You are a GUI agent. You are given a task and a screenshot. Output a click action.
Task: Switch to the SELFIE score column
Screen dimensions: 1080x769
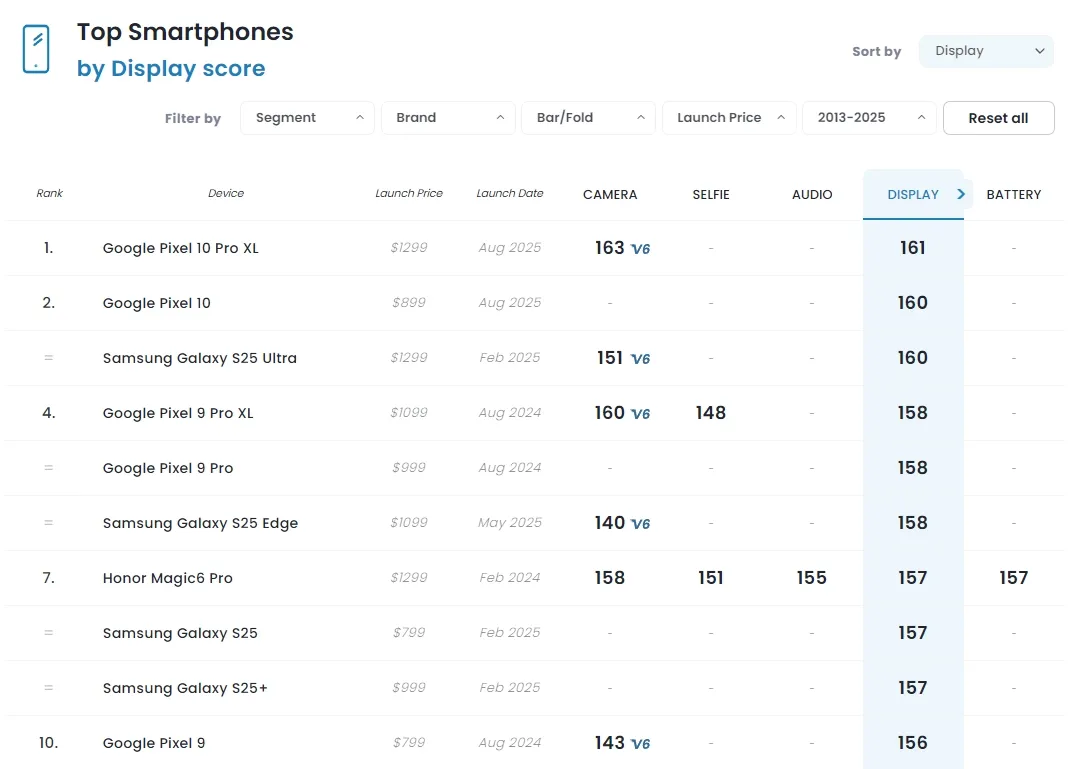(711, 195)
